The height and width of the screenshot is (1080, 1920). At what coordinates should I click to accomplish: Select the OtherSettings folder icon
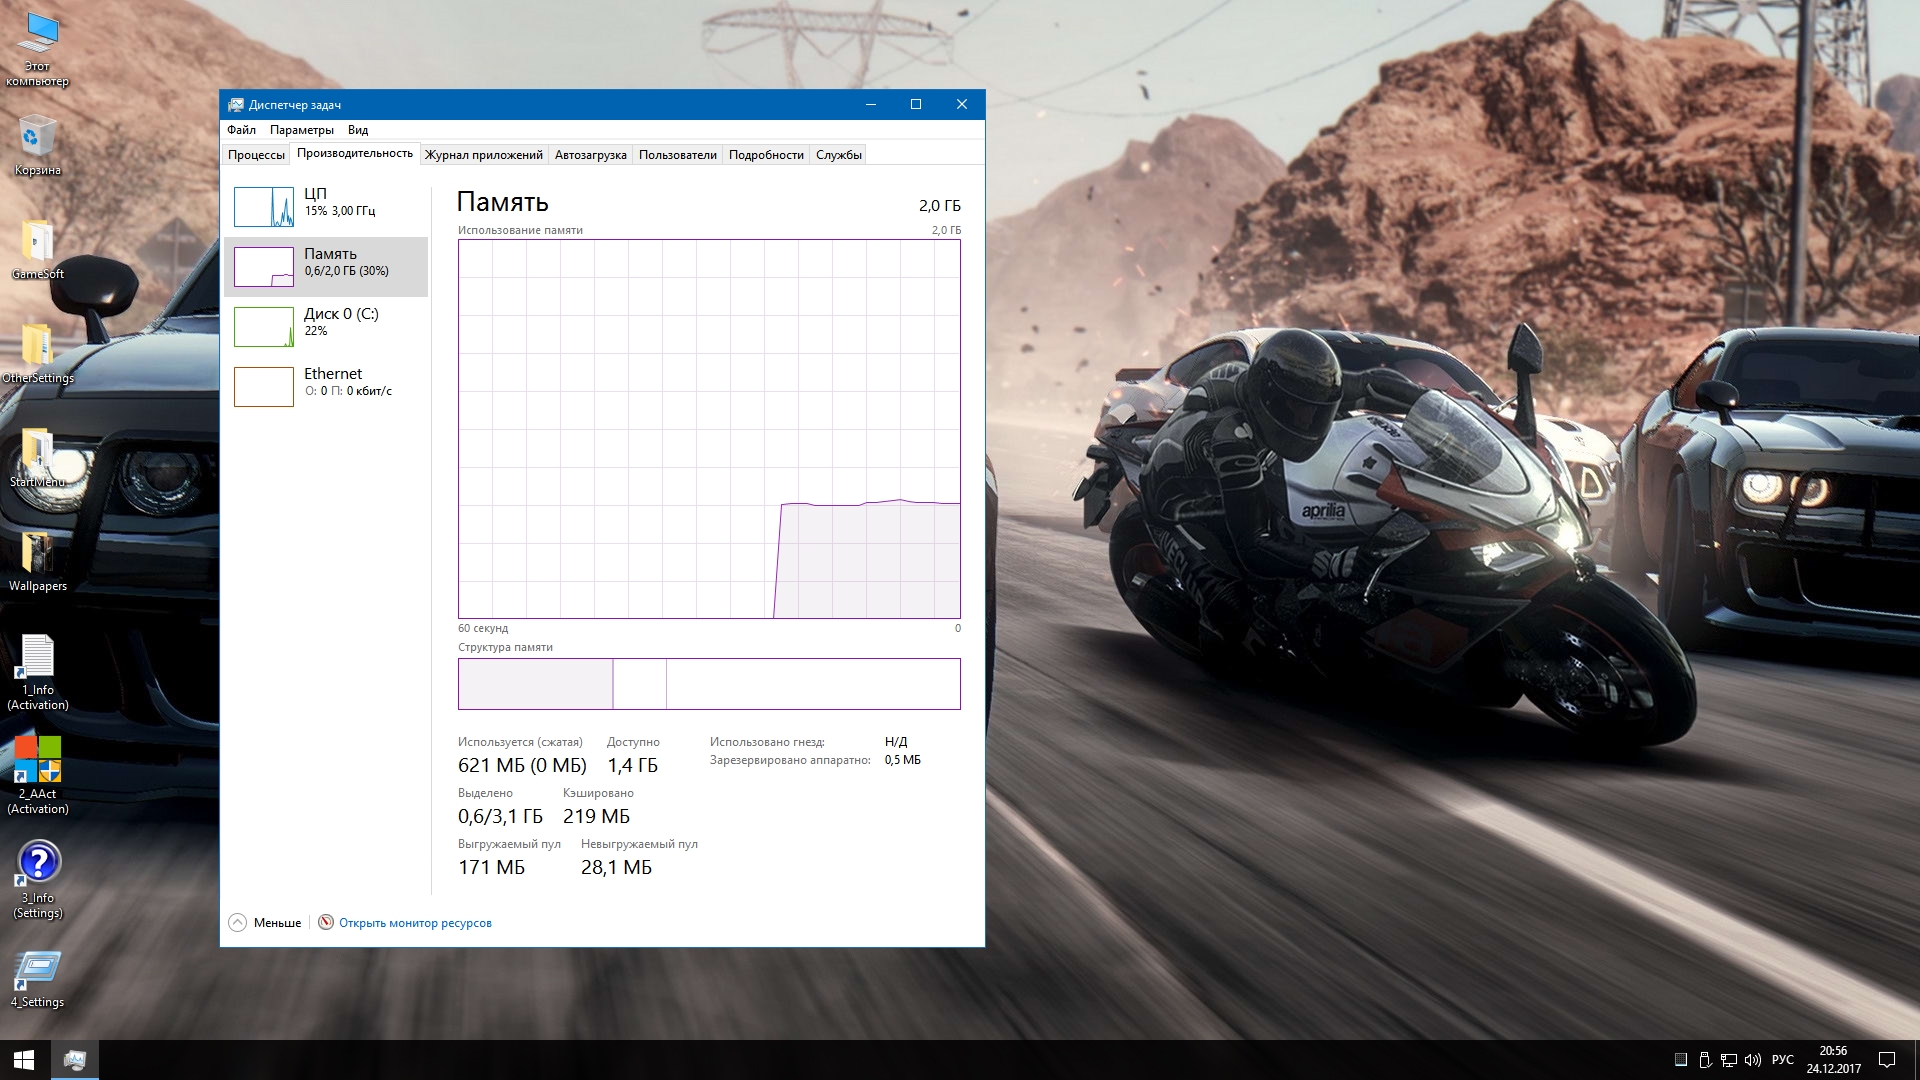point(38,354)
